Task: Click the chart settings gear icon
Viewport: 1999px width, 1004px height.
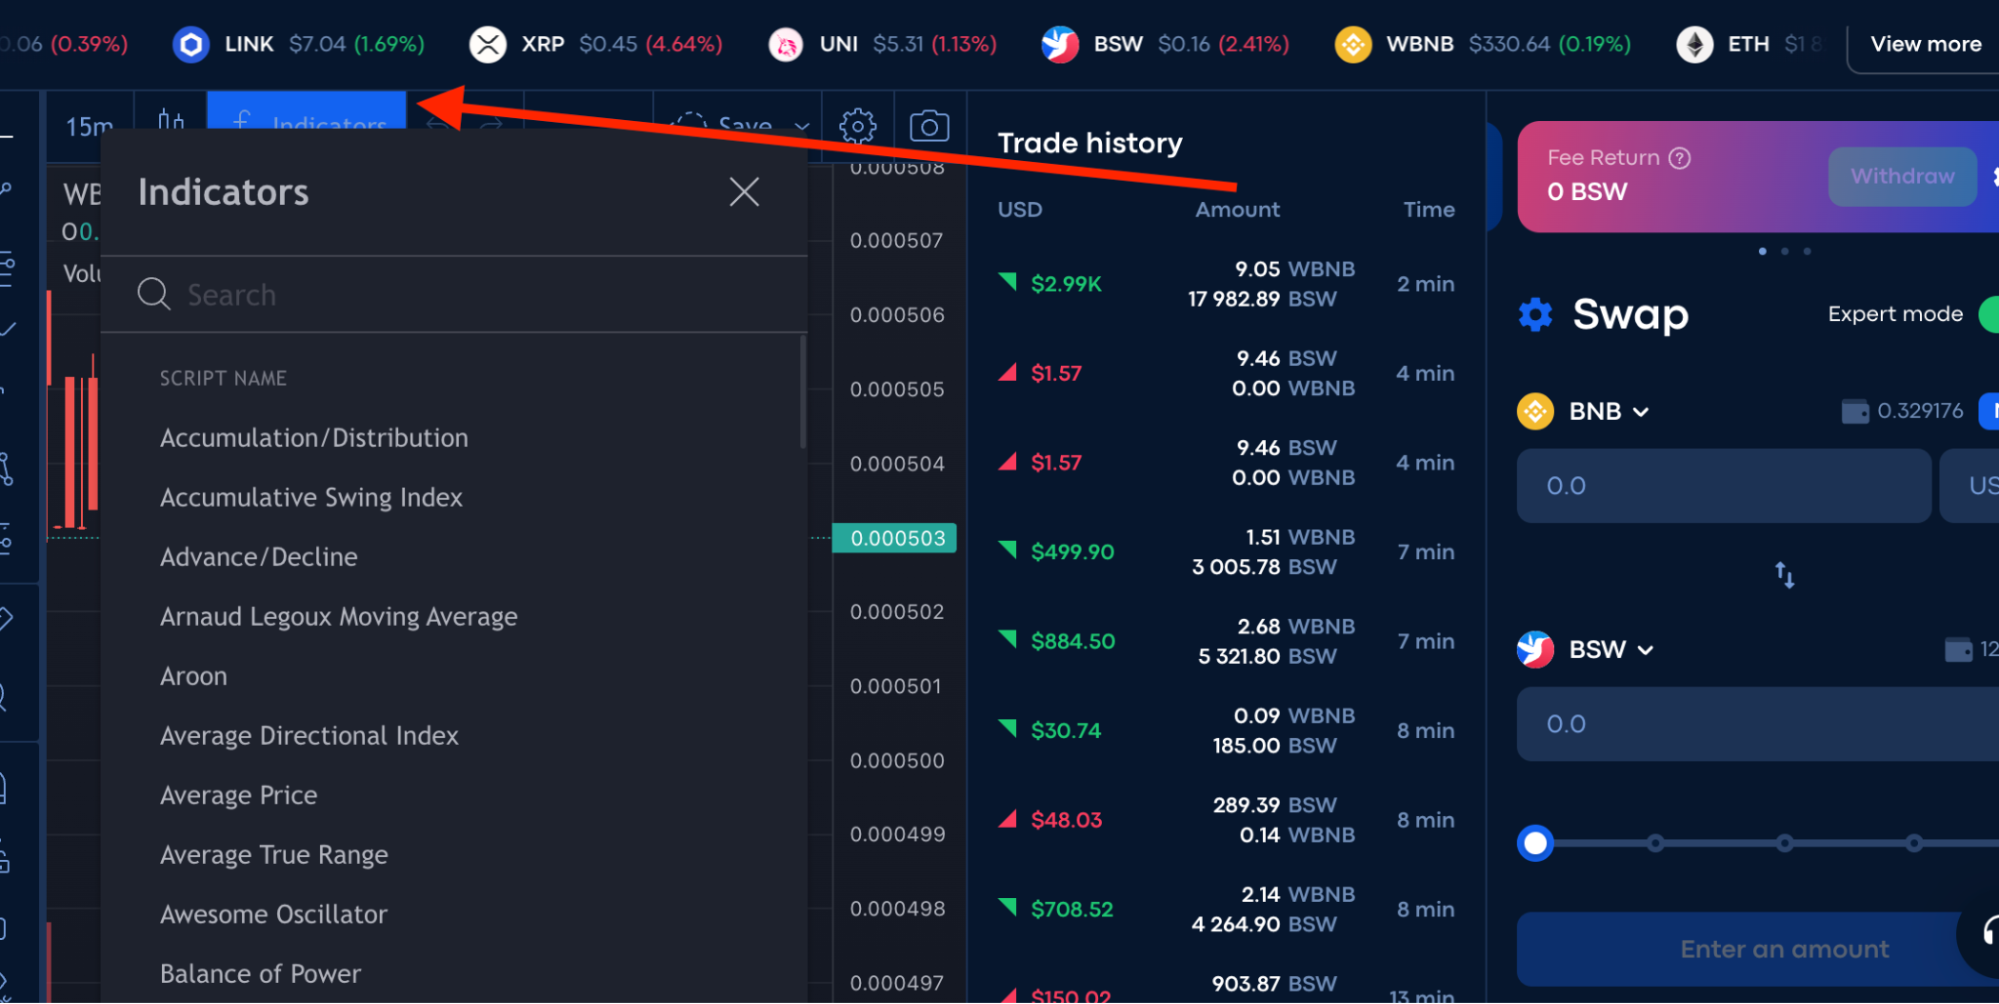Action: (x=857, y=126)
